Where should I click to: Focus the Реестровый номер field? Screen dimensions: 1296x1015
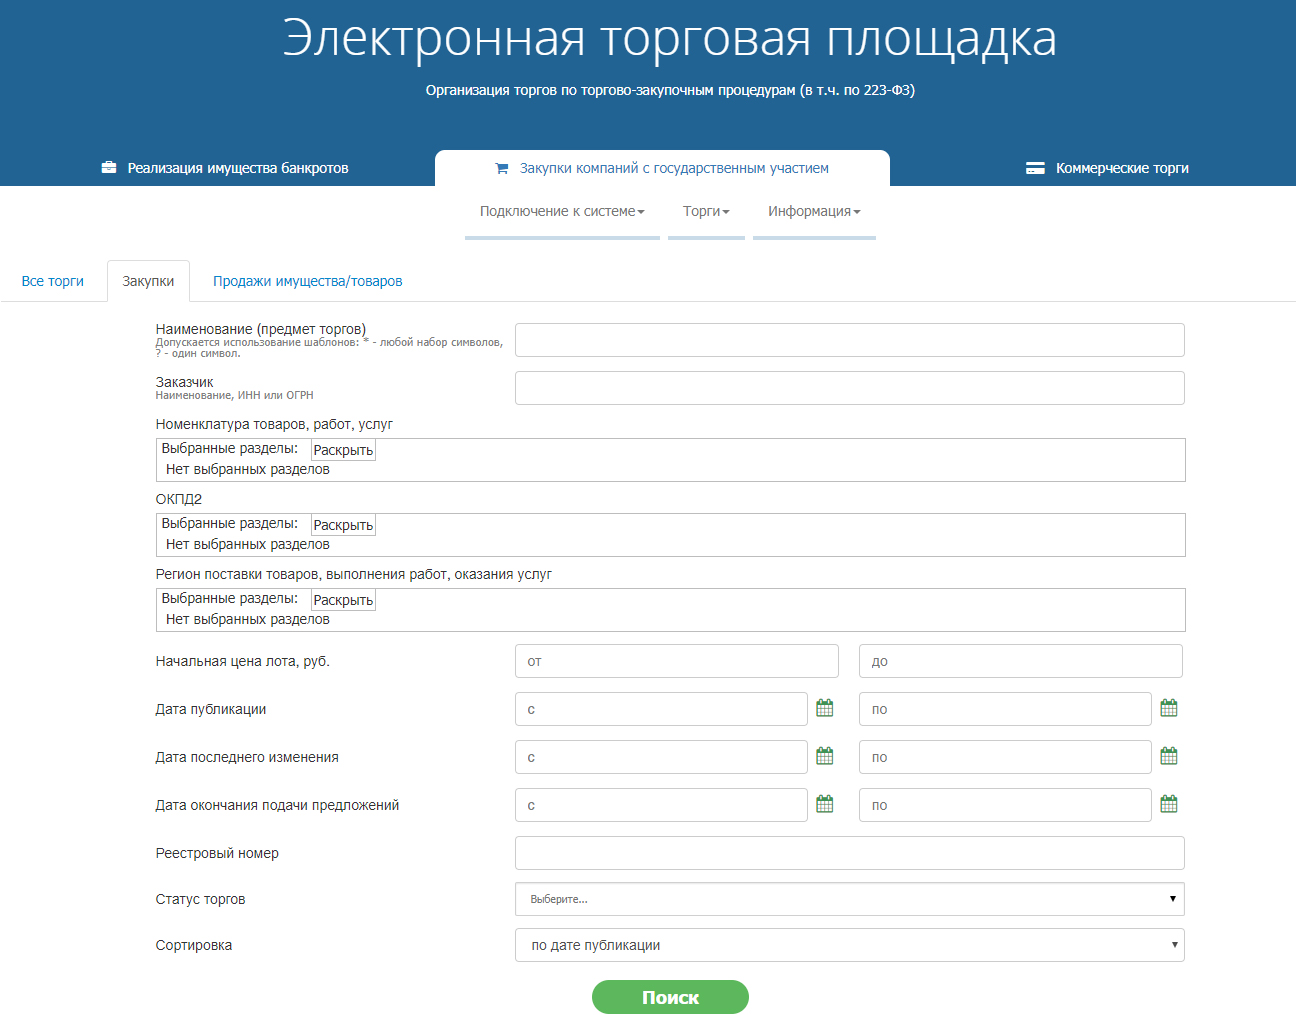coord(850,853)
